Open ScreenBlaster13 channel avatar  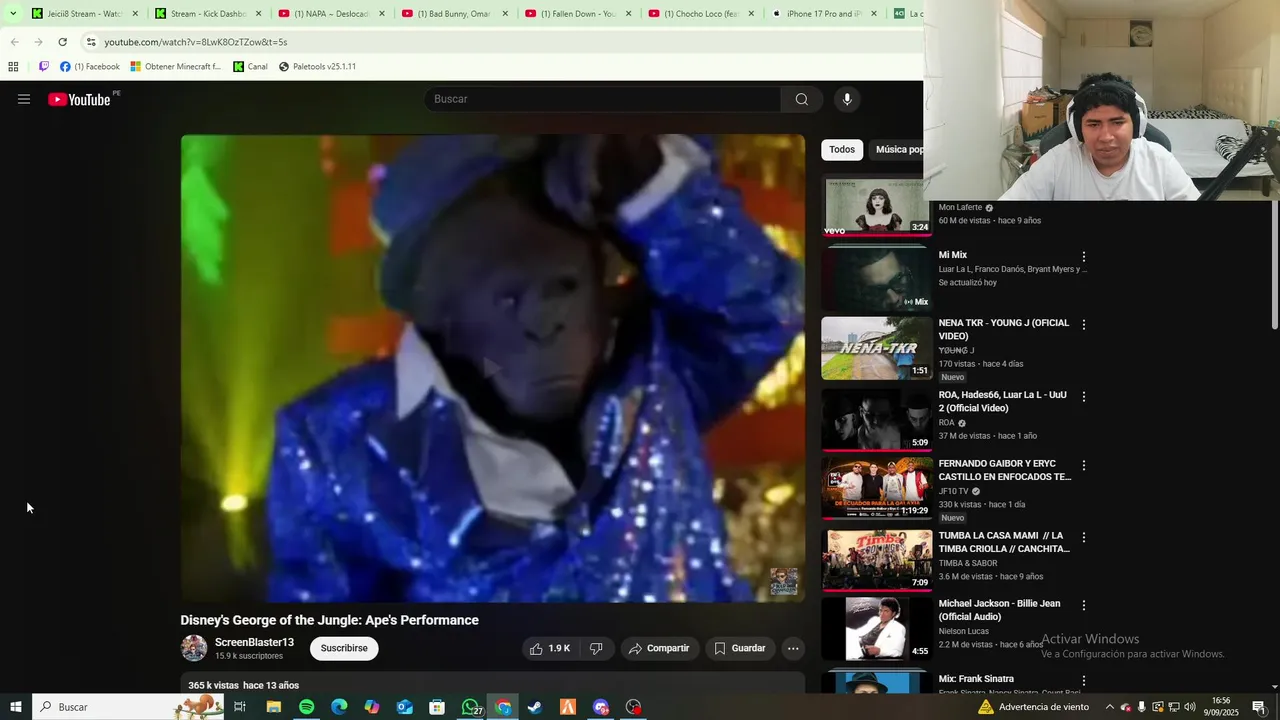coord(194,648)
